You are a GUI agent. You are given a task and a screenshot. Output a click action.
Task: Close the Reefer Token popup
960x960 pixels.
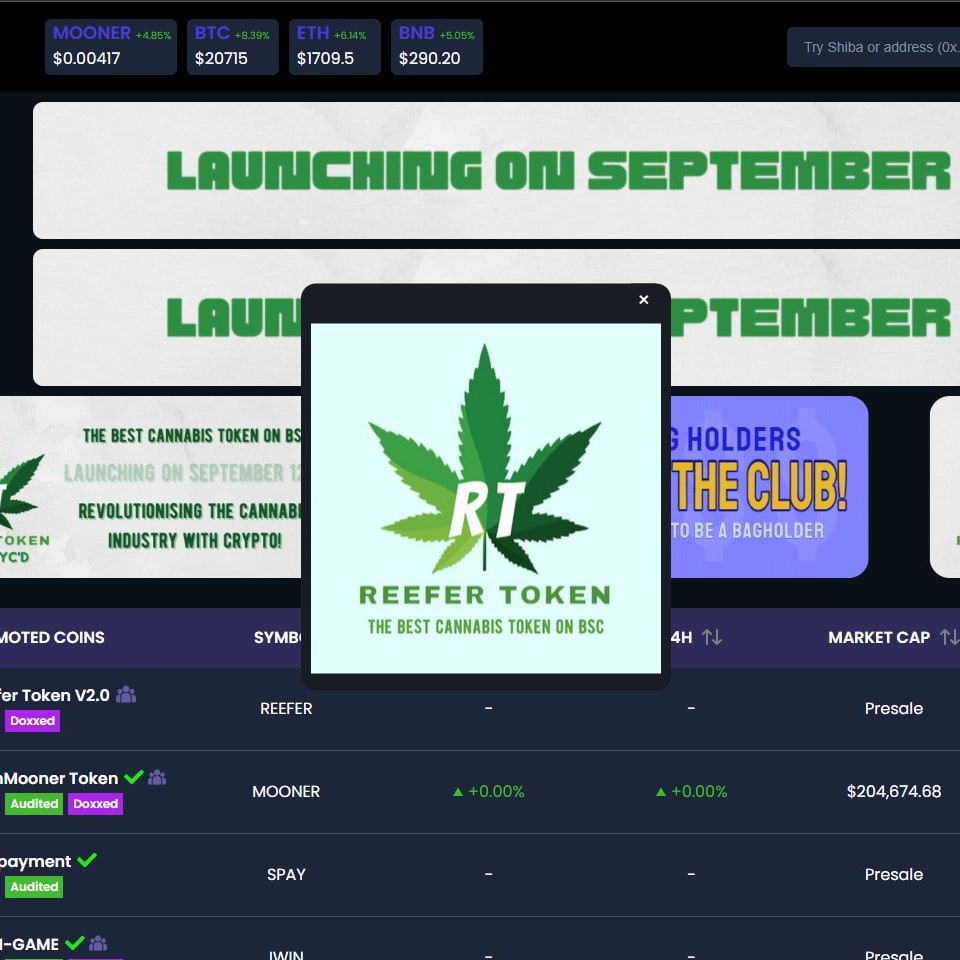[x=643, y=299]
